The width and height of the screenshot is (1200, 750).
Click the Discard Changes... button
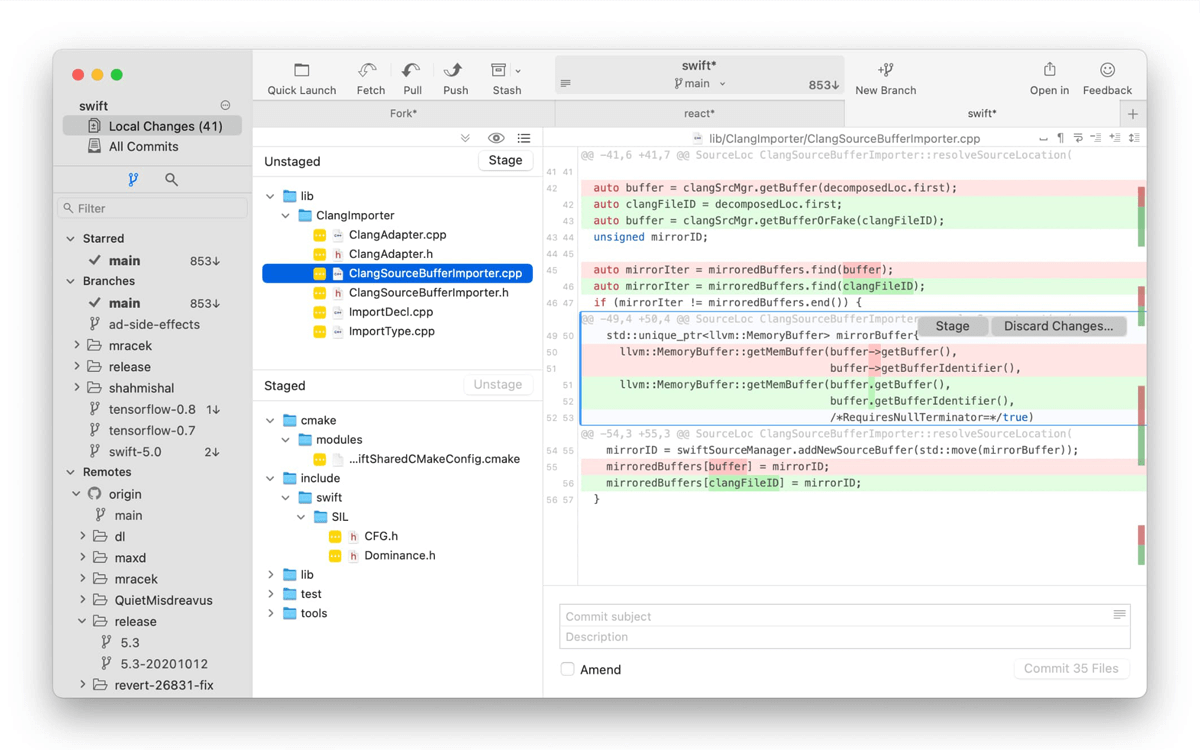(x=1058, y=326)
